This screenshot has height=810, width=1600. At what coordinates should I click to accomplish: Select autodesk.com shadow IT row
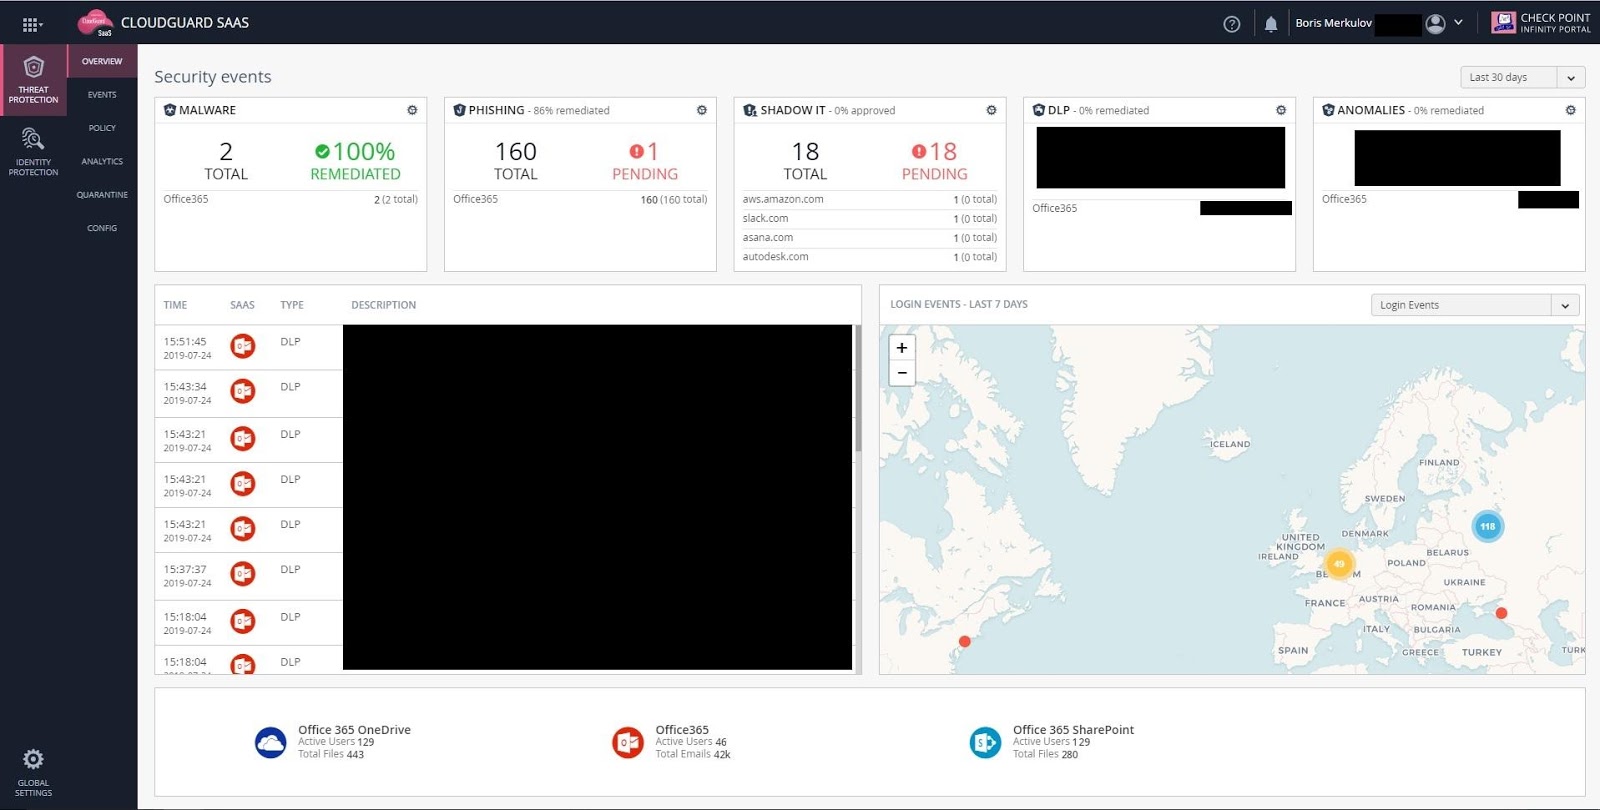869,256
